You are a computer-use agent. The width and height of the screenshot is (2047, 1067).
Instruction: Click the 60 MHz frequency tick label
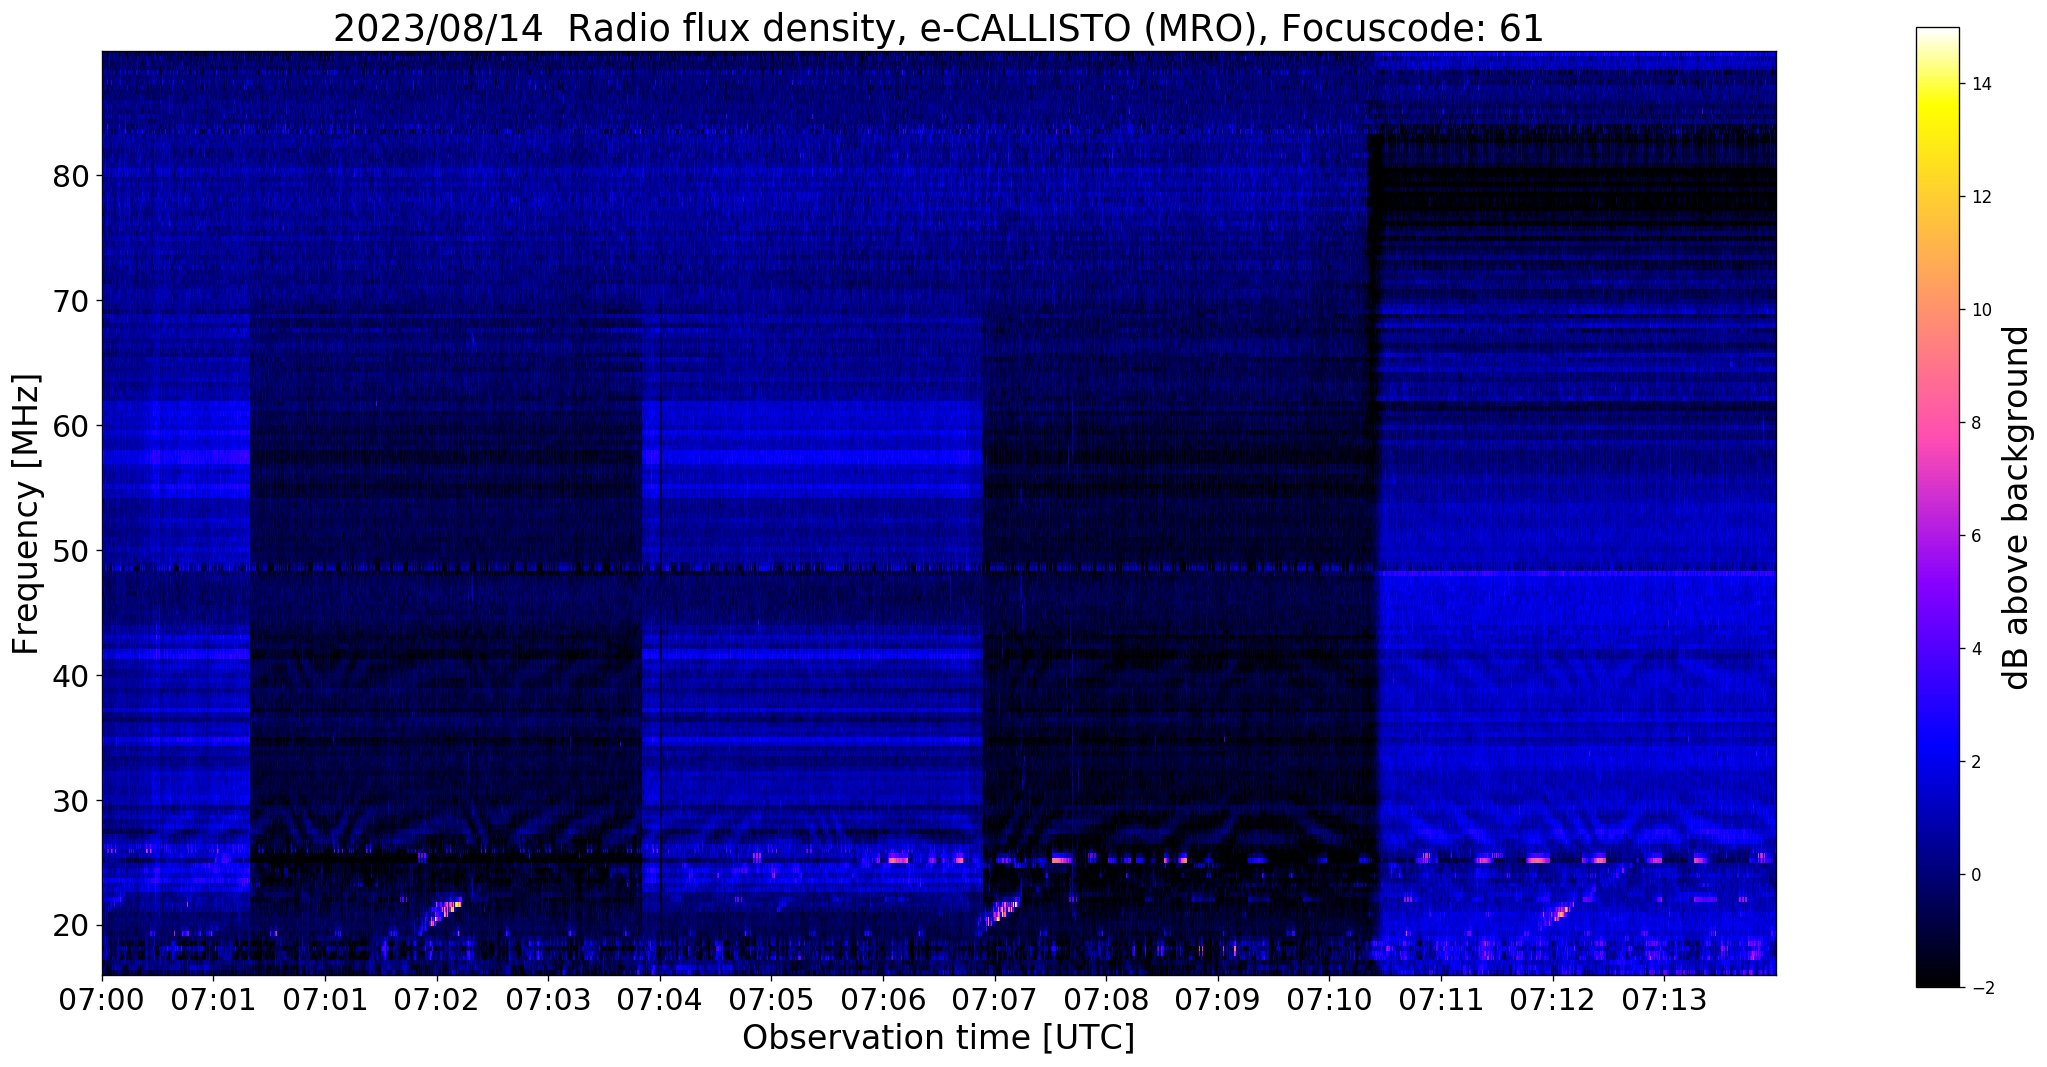[70, 426]
